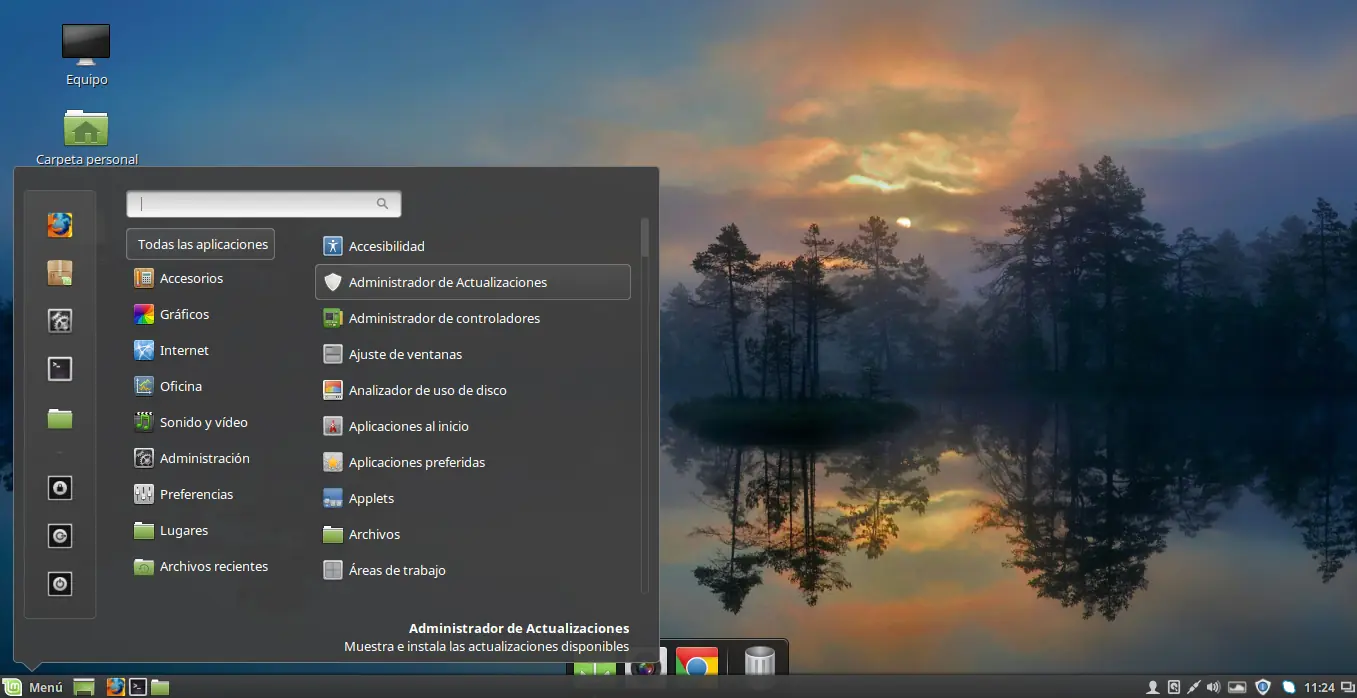Launch Firefox from the menu favorites sidebar

60,225
